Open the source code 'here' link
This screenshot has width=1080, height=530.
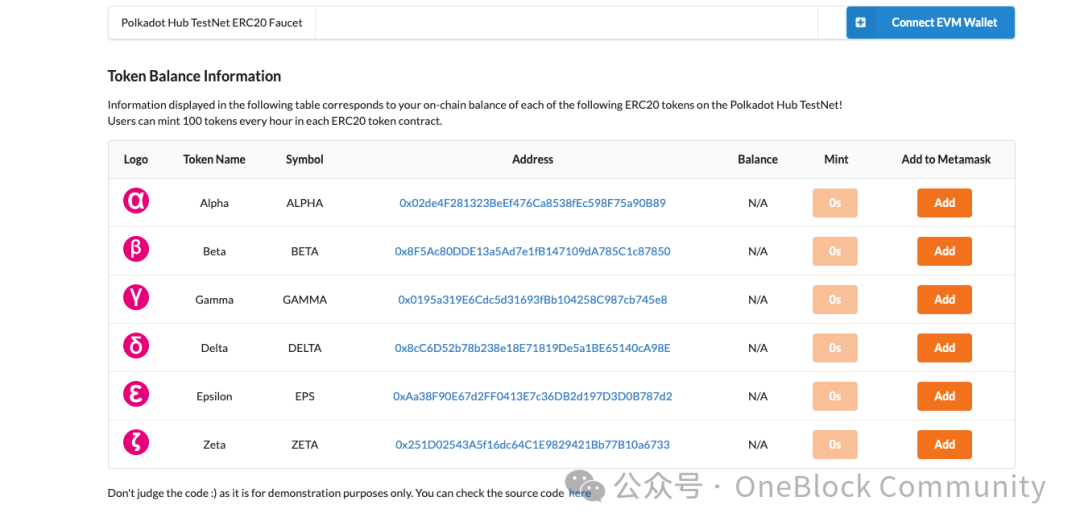tap(580, 493)
